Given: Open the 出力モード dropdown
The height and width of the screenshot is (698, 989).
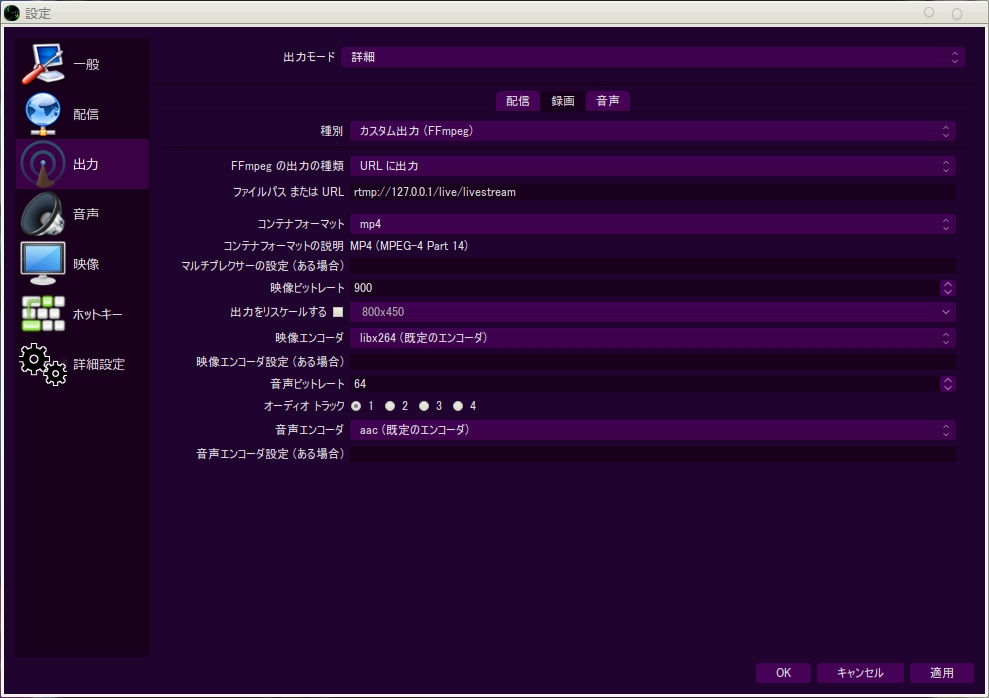Looking at the screenshot, I should tap(653, 57).
